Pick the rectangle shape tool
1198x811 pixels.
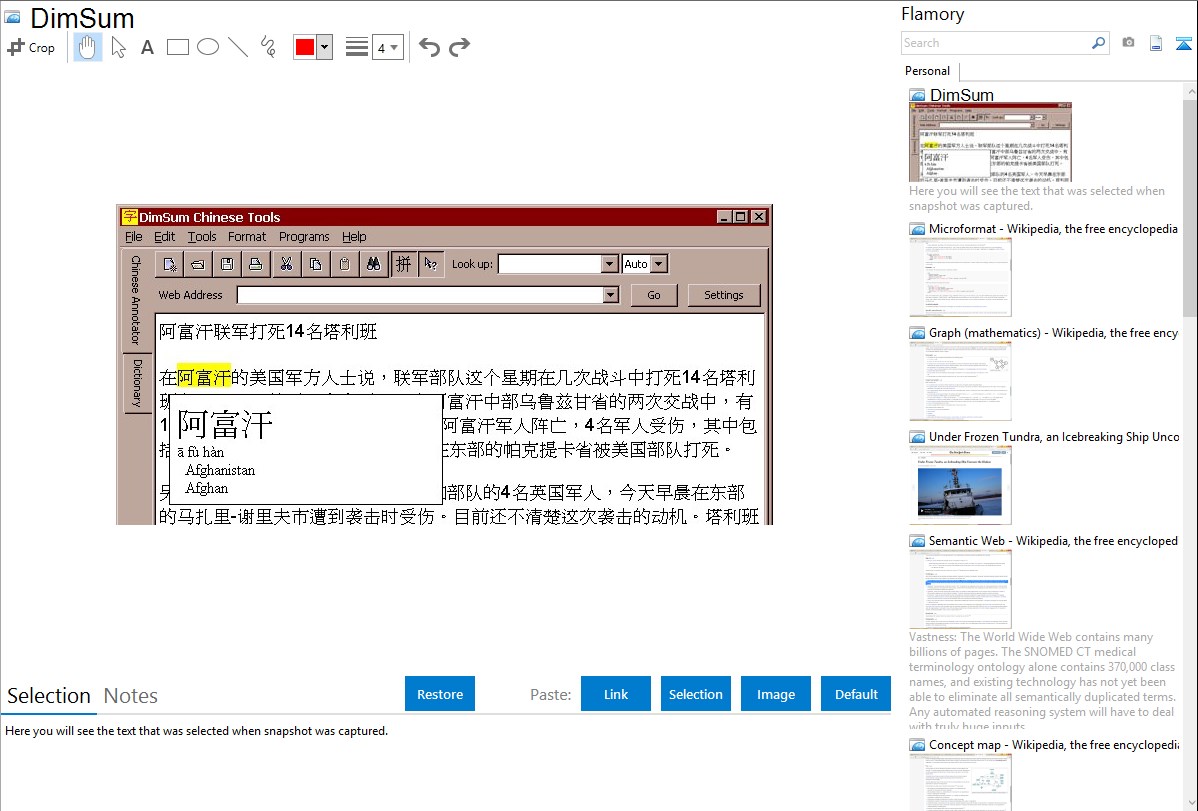[177, 47]
